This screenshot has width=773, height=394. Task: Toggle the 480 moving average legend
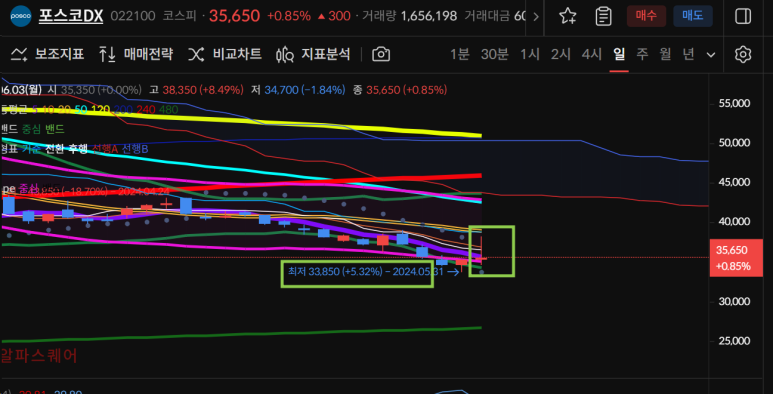[x=168, y=109]
